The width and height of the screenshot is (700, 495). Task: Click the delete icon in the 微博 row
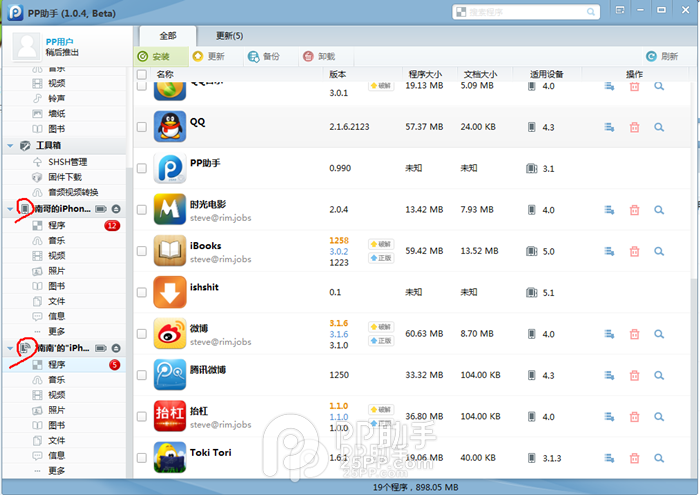pos(634,334)
